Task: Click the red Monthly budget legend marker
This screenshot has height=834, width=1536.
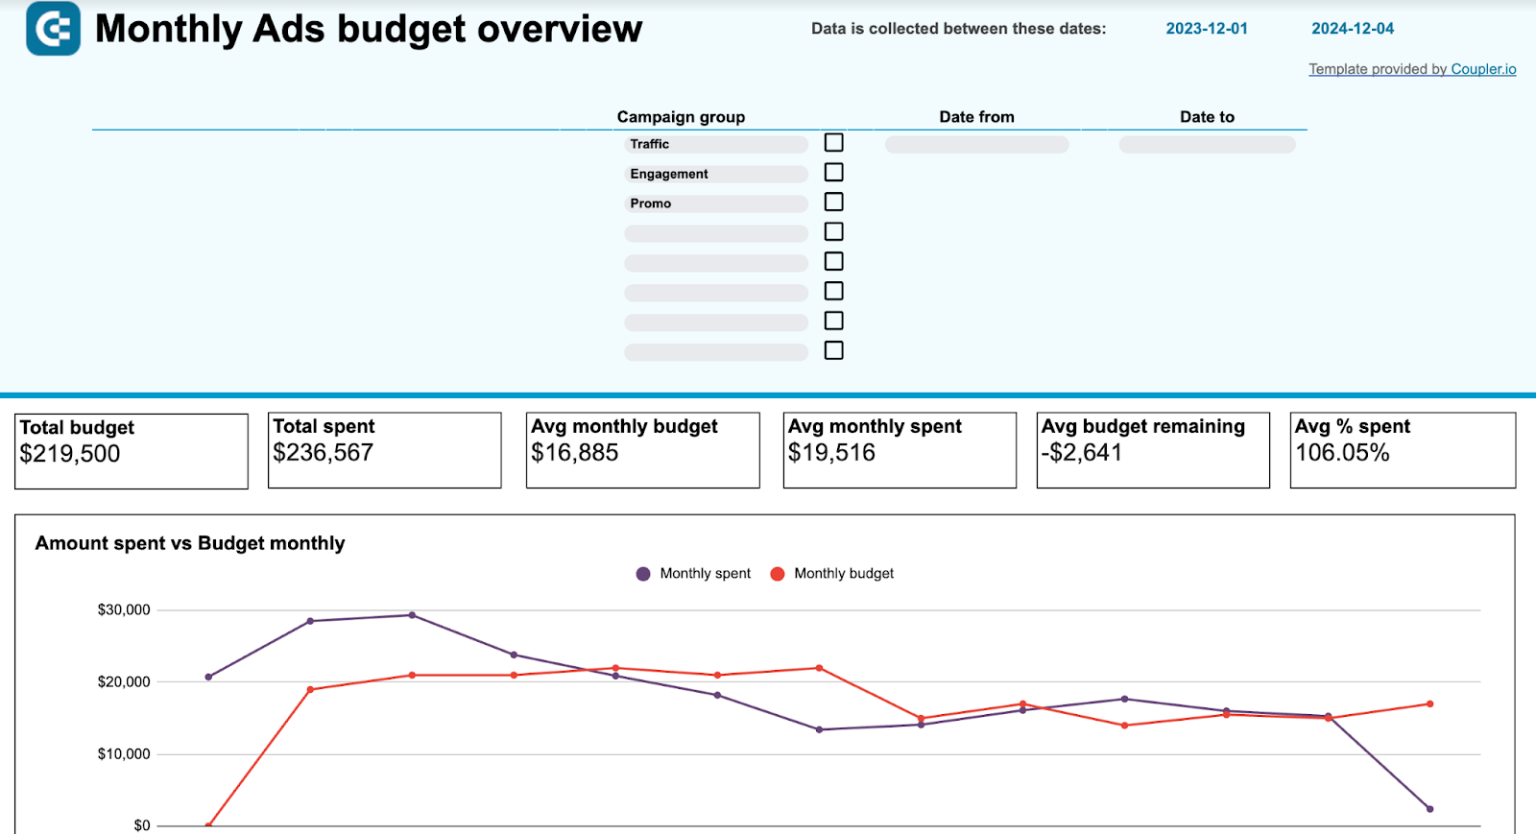Action: click(x=779, y=573)
